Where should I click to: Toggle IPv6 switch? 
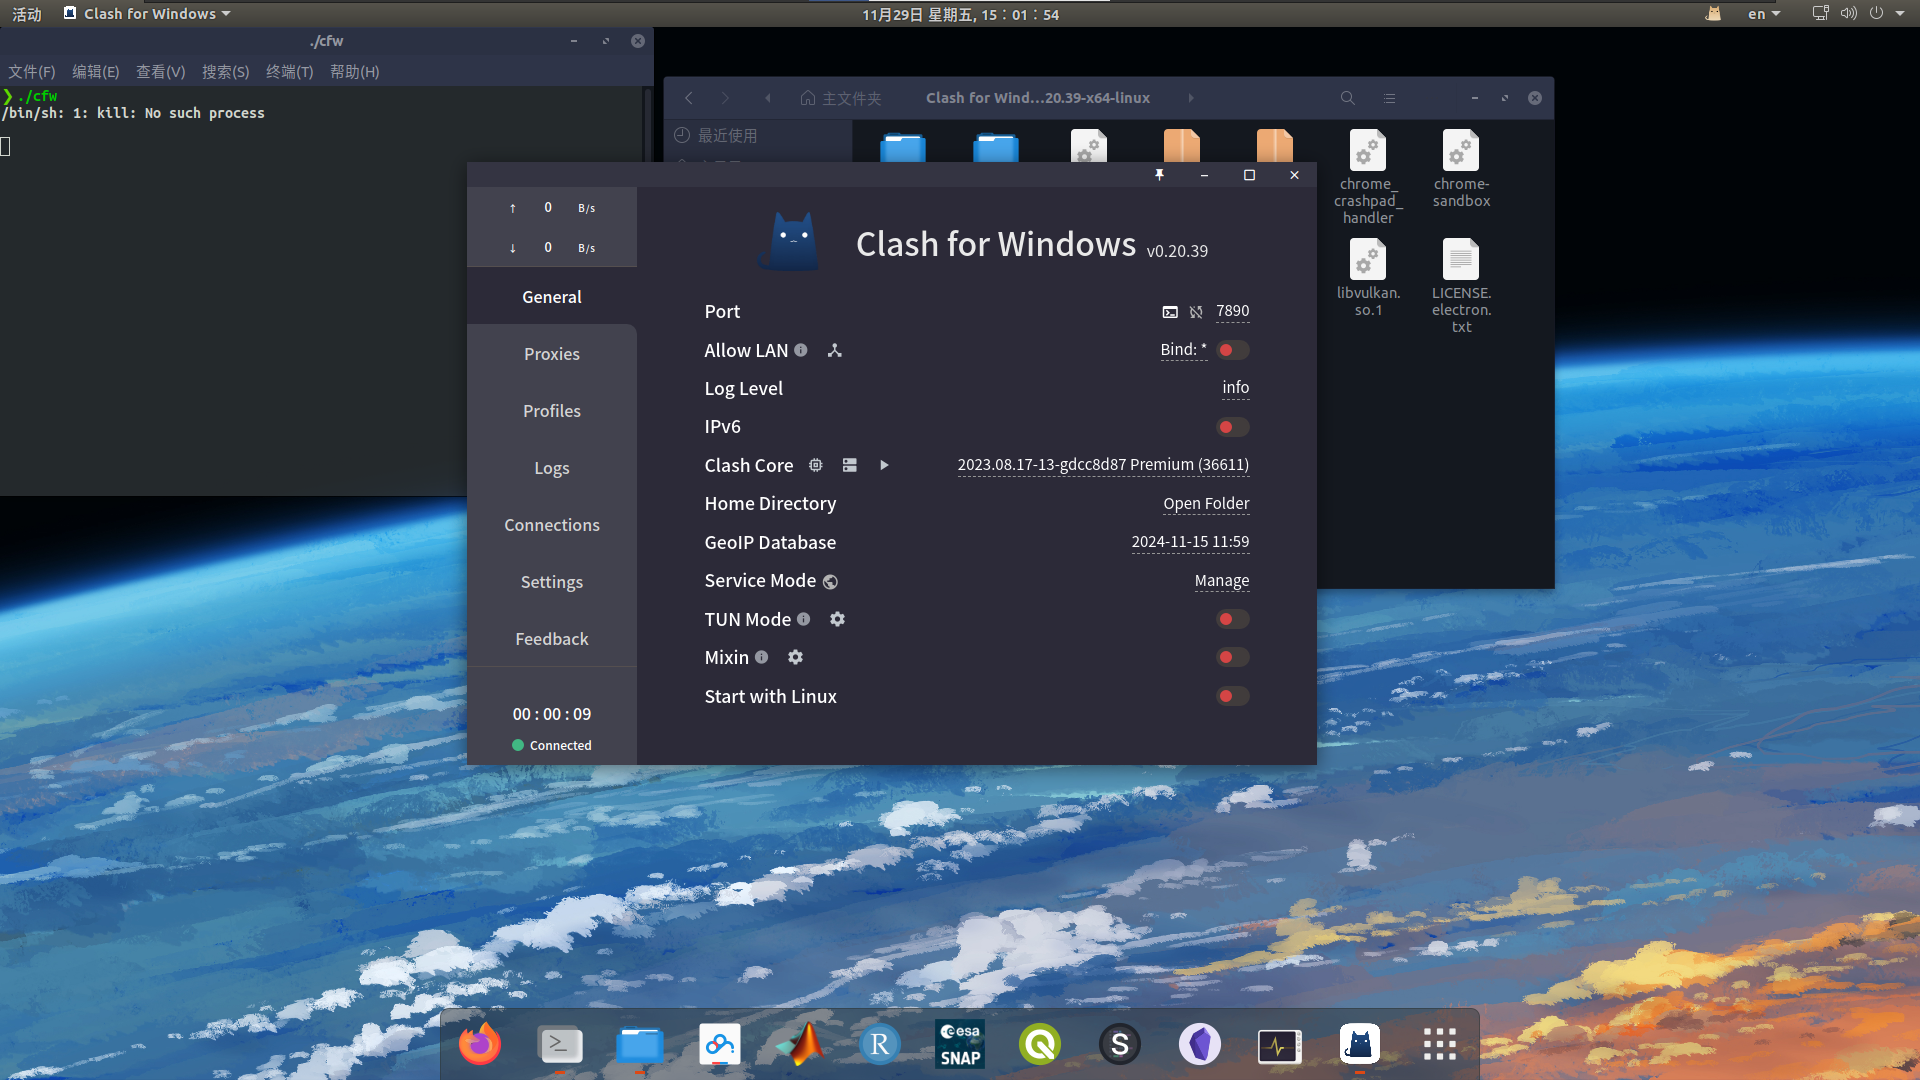(x=1233, y=427)
